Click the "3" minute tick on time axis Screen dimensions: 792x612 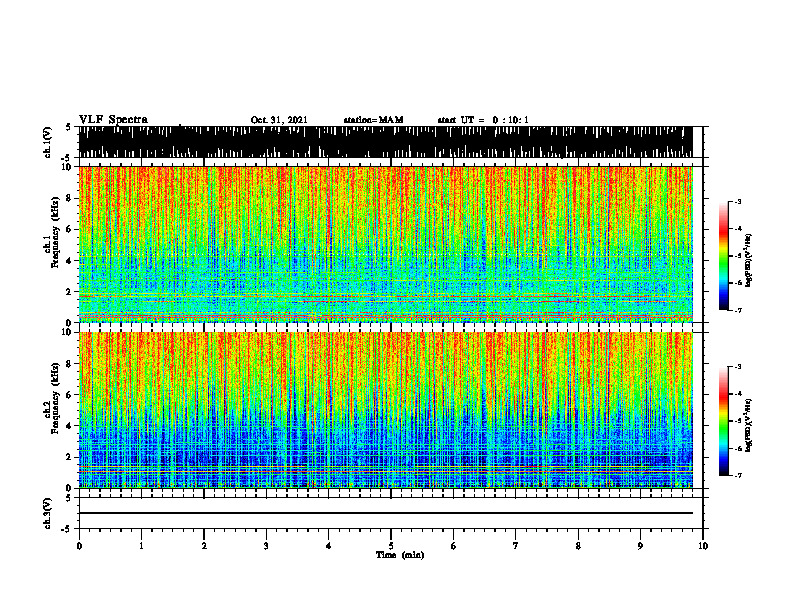click(x=266, y=546)
